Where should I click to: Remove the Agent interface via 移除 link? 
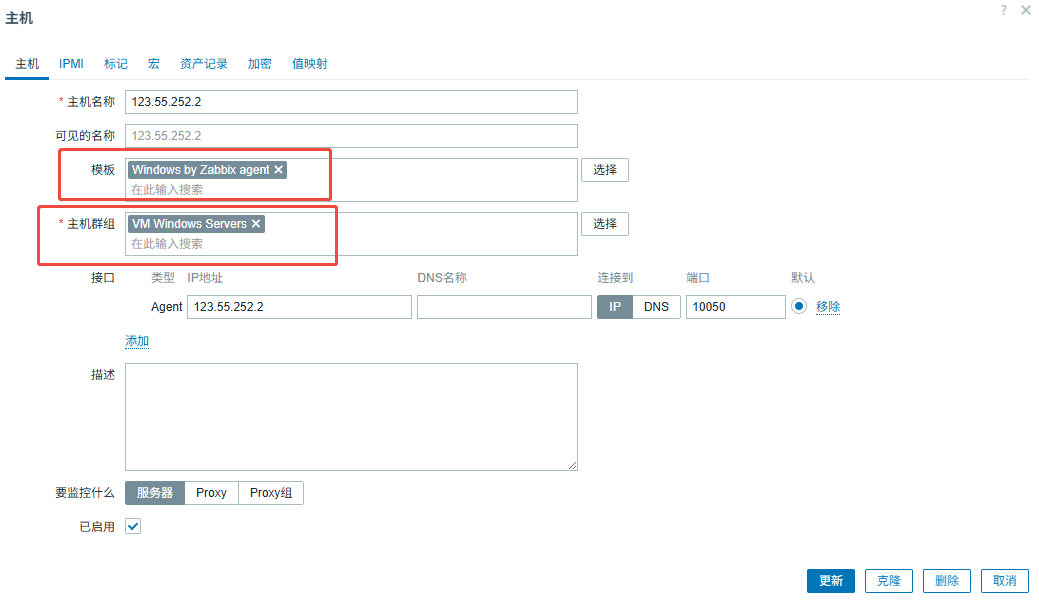[x=828, y=306]
